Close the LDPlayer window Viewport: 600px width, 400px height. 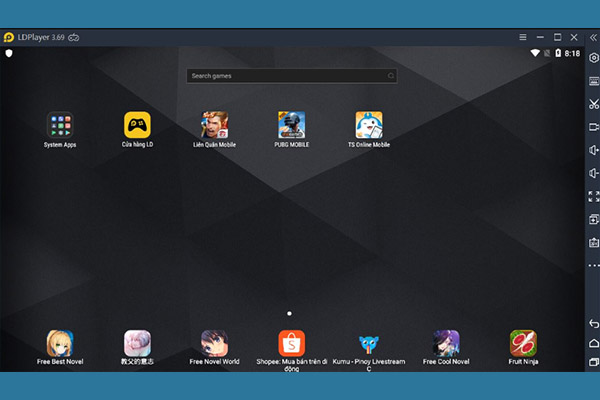pos(574,37)
